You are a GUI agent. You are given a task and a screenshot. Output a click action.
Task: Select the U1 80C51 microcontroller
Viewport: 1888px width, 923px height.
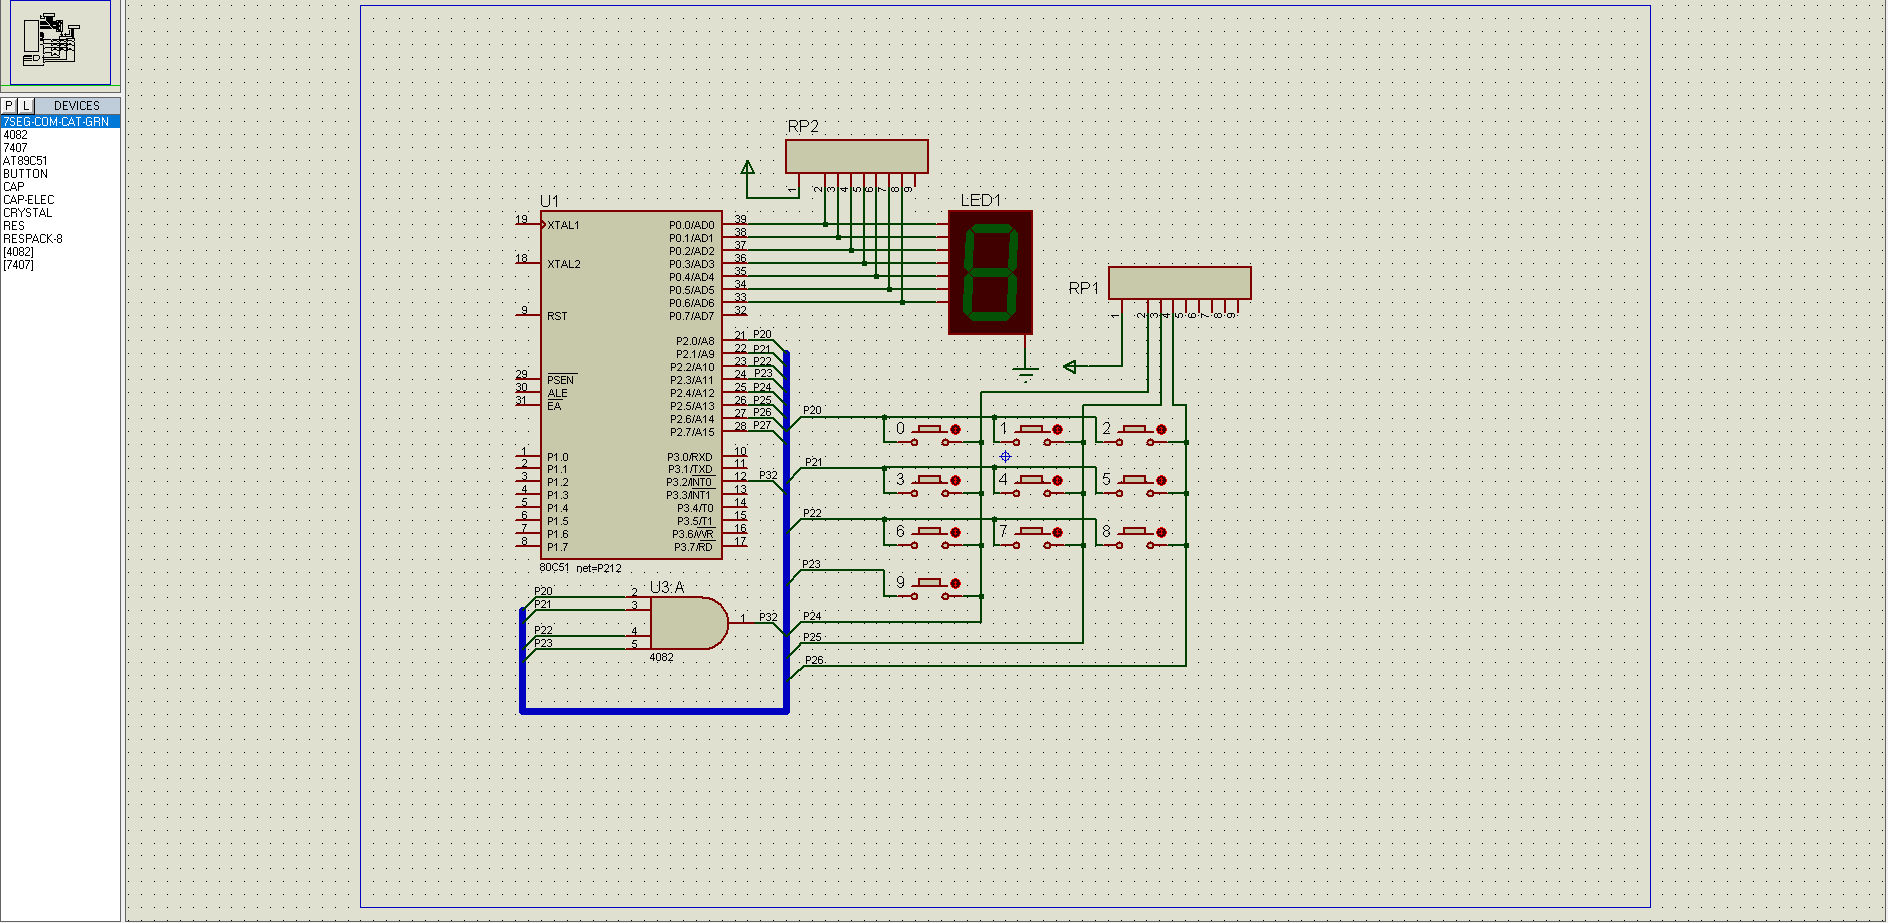point(630,385)
